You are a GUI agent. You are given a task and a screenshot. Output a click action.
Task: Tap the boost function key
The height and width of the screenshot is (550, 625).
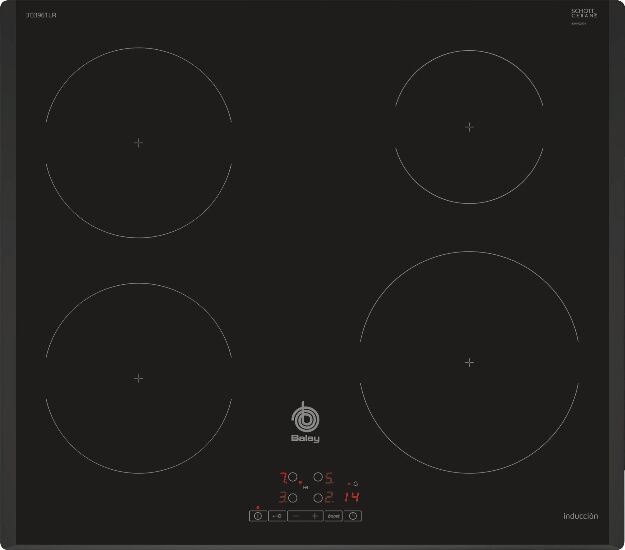click(x=333, y=516)
